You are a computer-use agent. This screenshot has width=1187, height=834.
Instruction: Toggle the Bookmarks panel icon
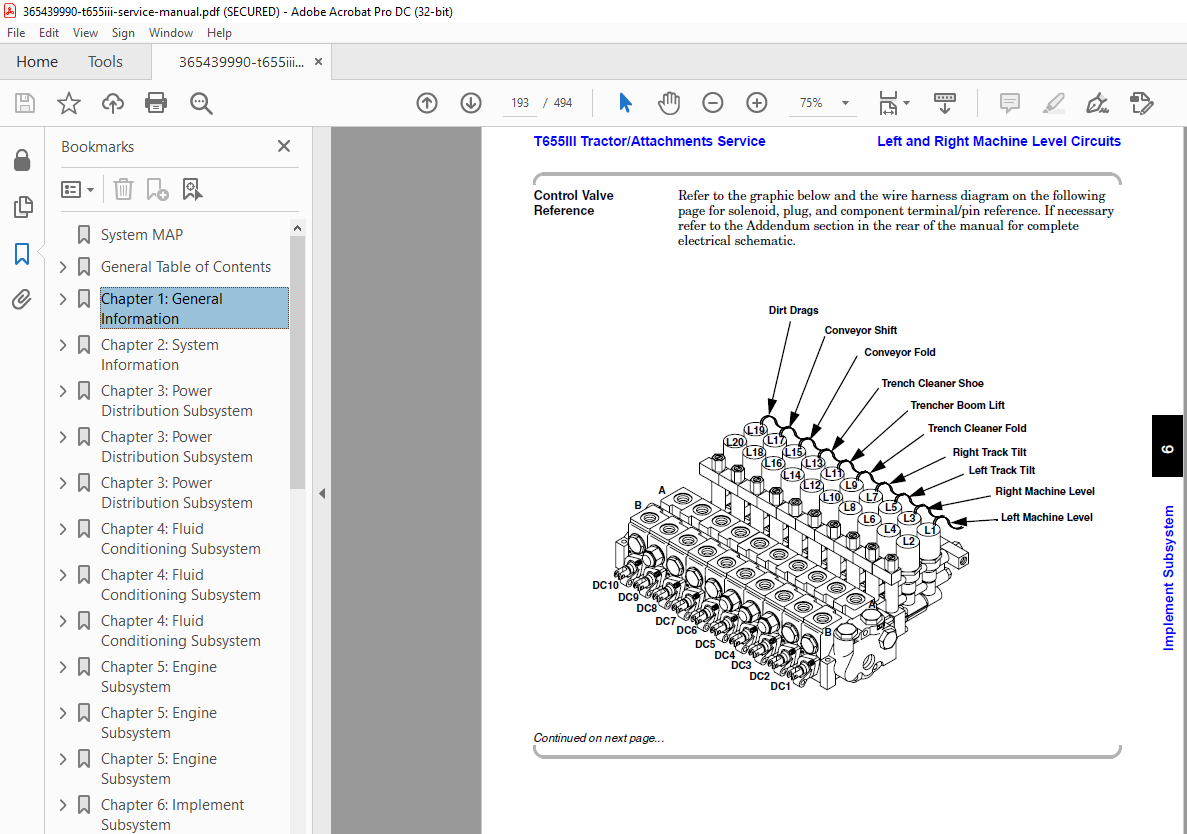click(22, 254)
